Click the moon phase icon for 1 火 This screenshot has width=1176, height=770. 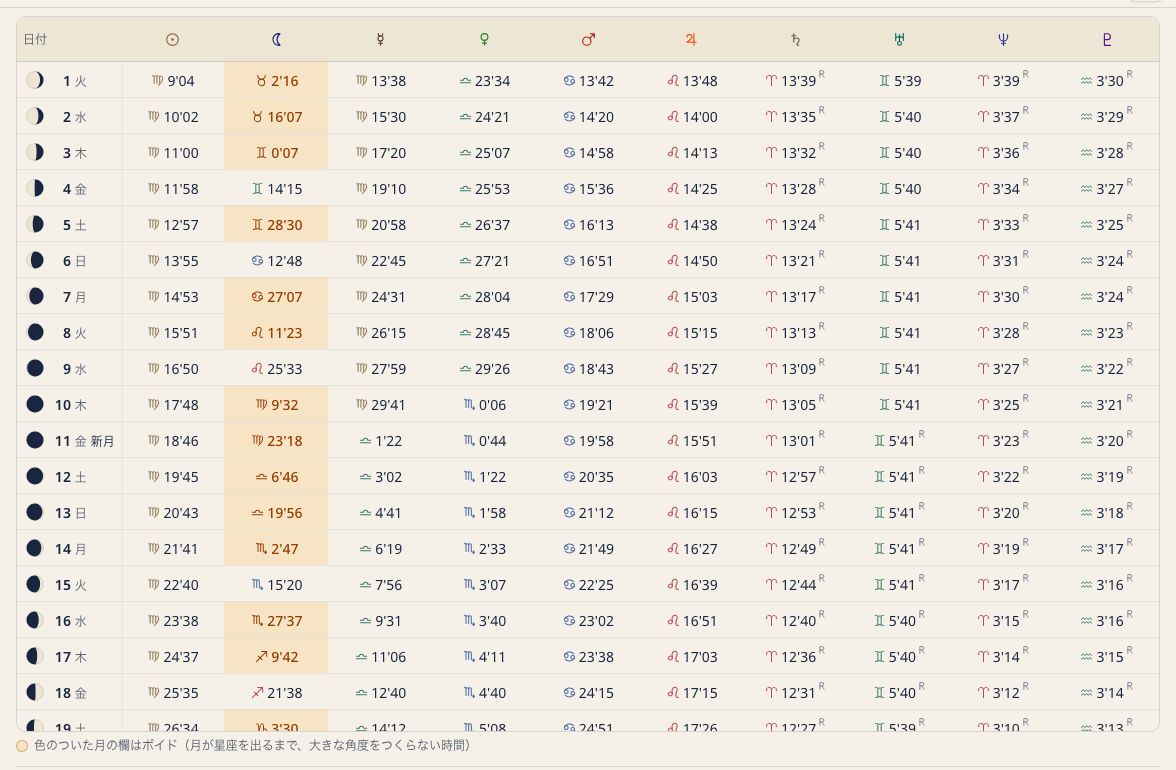(34, 80)
